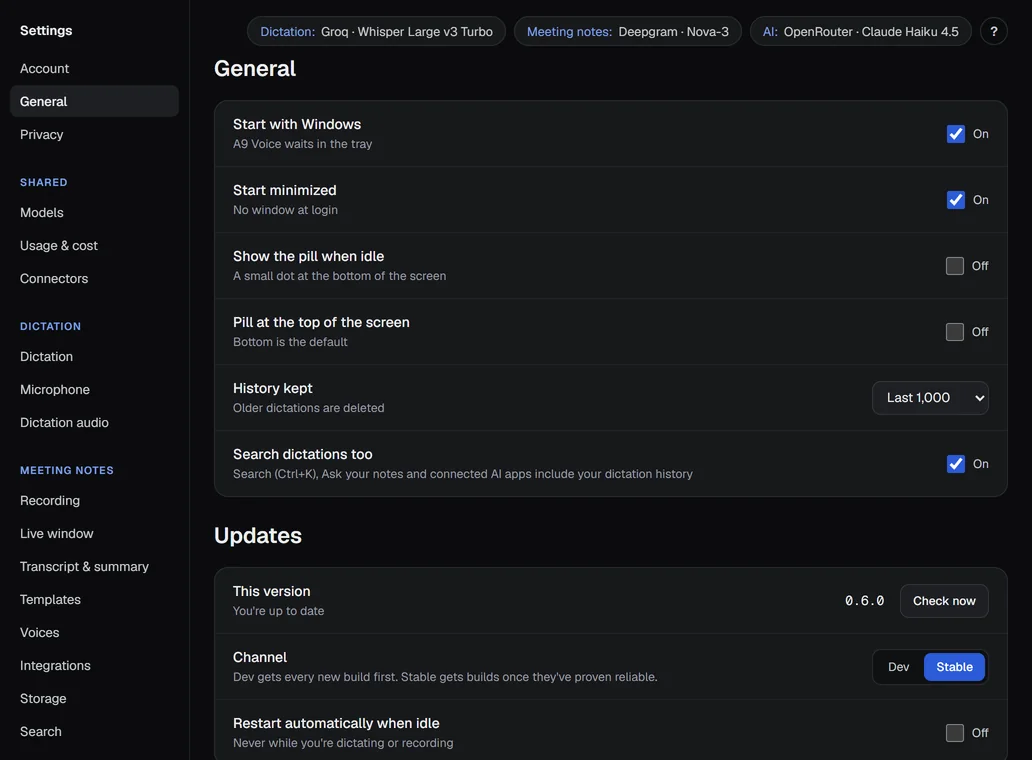Image resolution: width=1032 pixels, height=760 pixels.
Task: Open the Dictation provider pill
Action: pos(376,32)
